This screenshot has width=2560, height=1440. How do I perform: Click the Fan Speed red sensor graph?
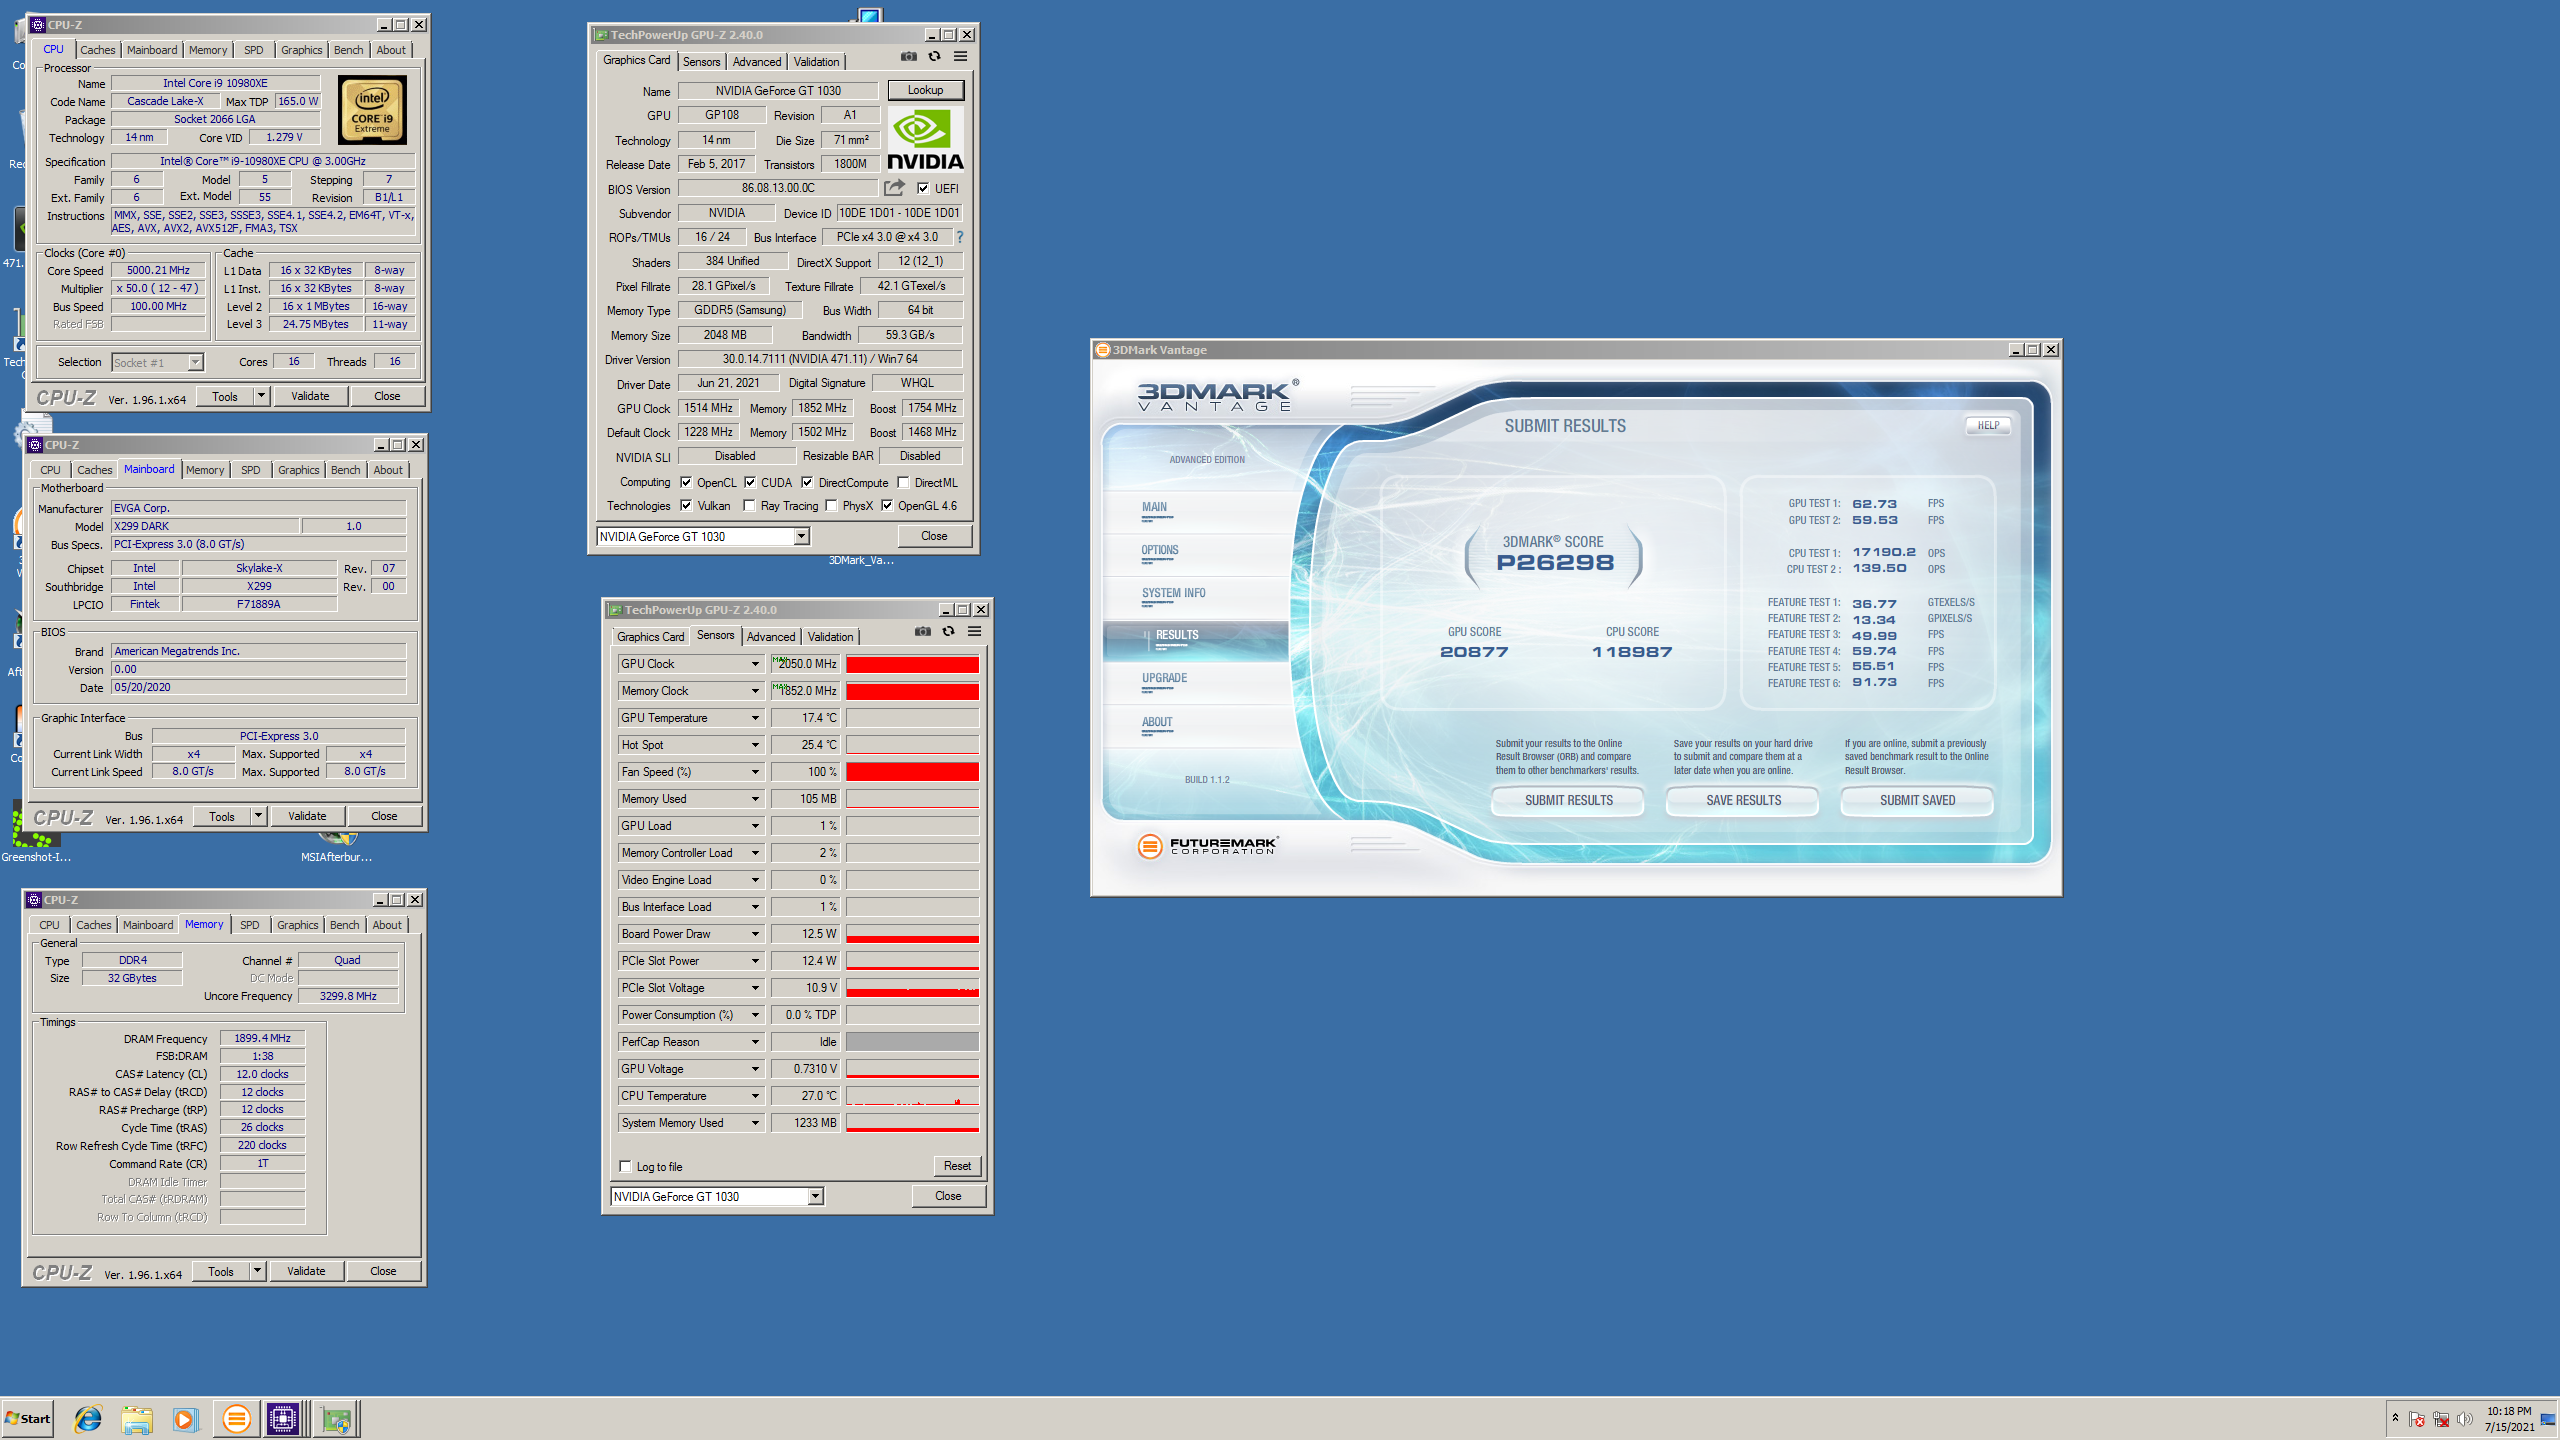[912, 772]
